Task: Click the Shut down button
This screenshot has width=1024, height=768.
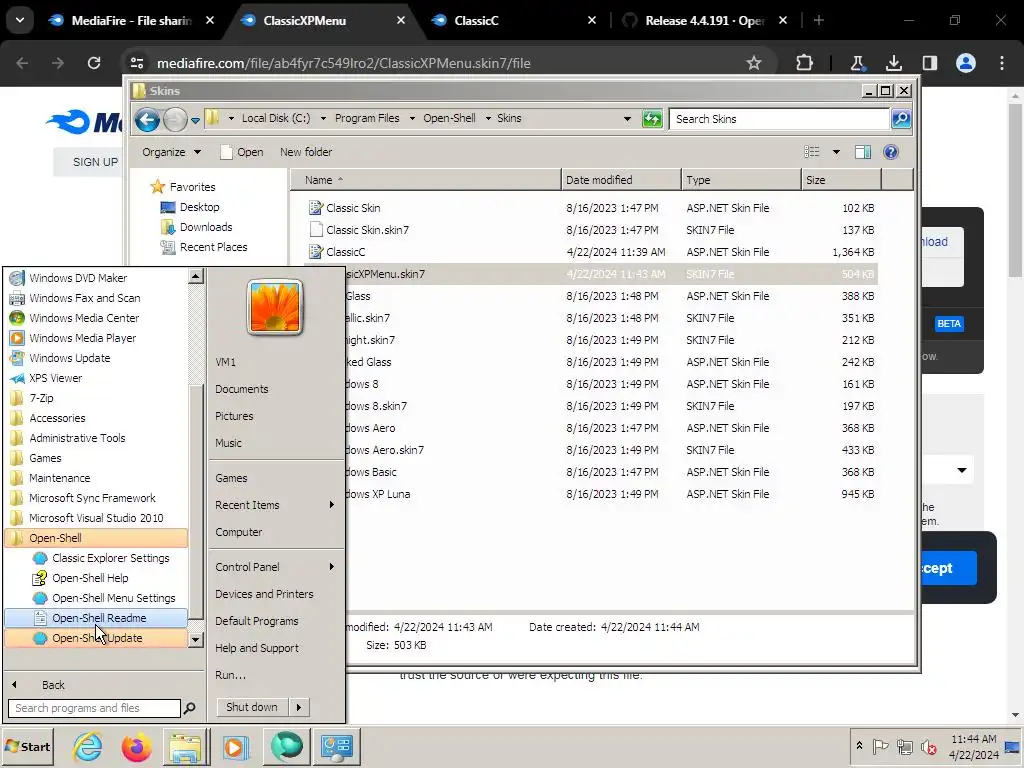Action: 251,707
